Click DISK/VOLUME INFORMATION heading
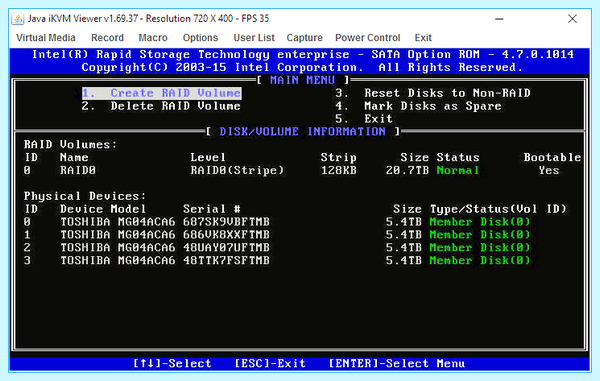The width and height of the screenshot is (600, 381). 302,132
